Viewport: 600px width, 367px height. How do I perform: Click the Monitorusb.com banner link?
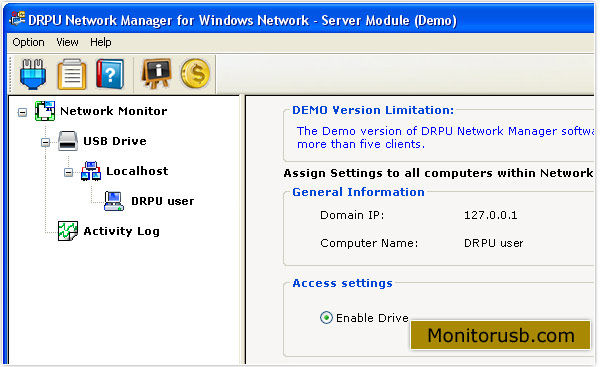(x=501, y=335)
